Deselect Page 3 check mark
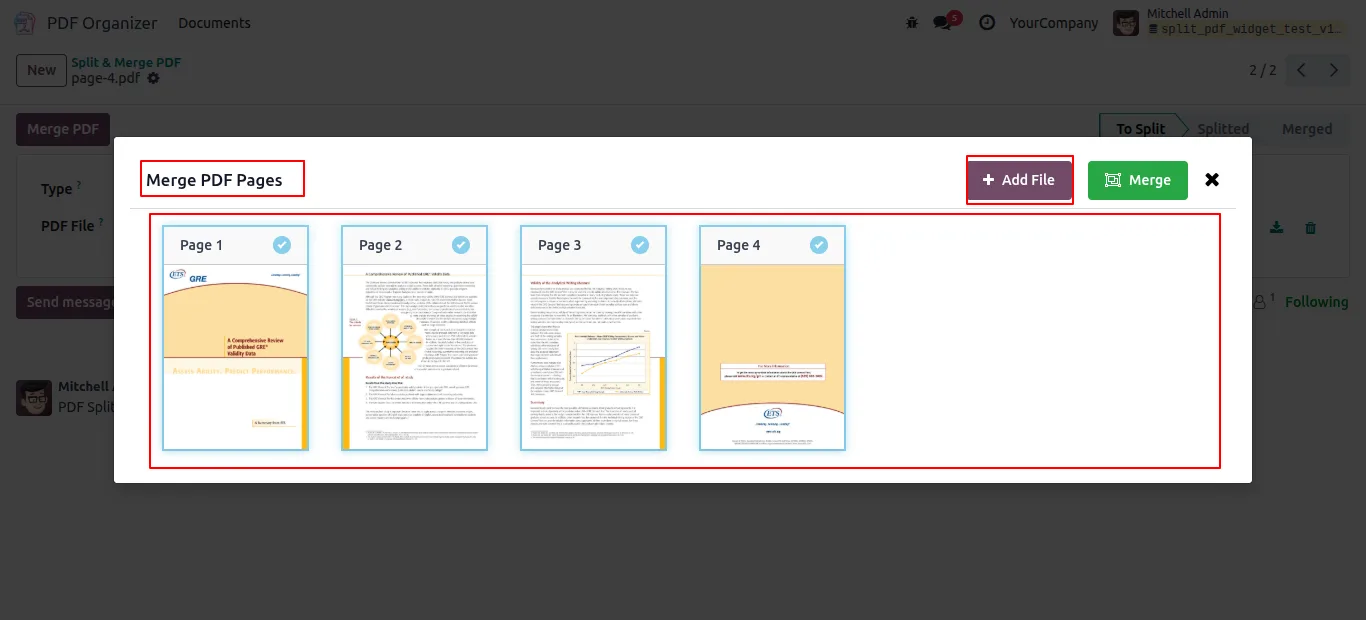 tap(640, 244)
